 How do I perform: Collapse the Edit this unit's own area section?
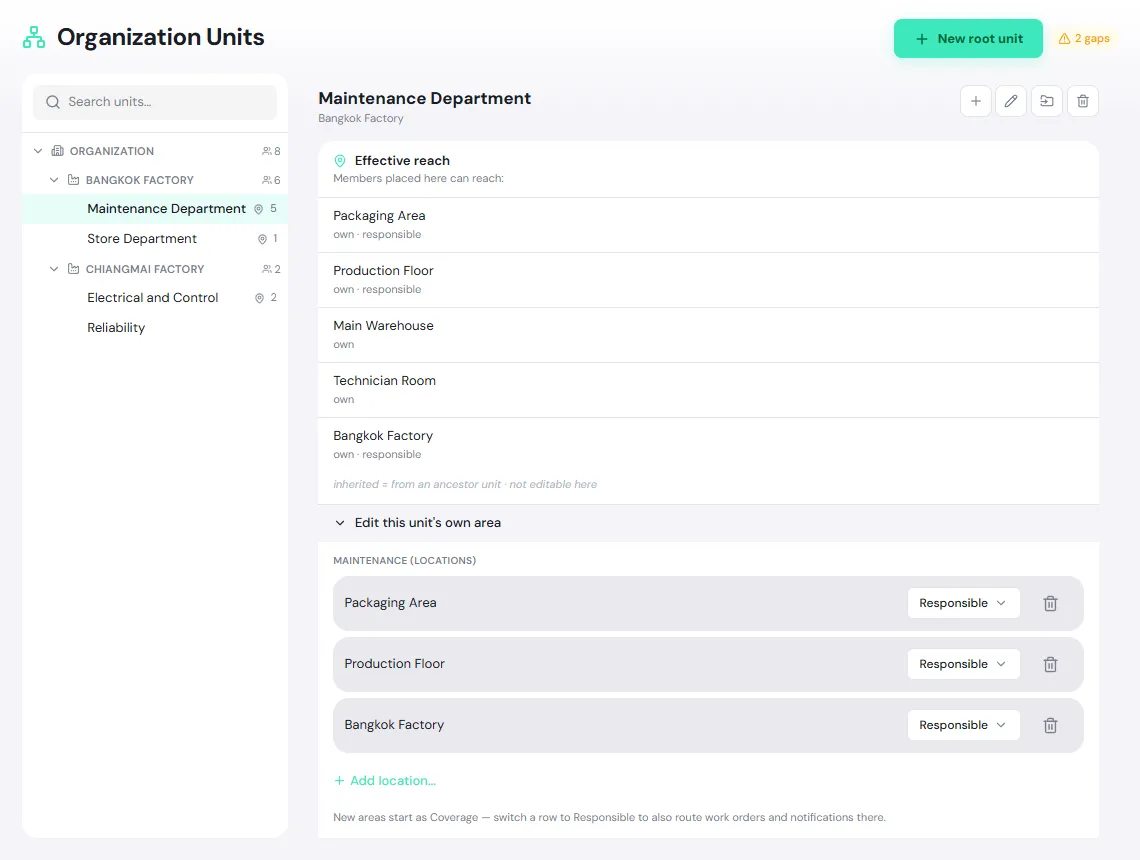click(x=340, y=523)
